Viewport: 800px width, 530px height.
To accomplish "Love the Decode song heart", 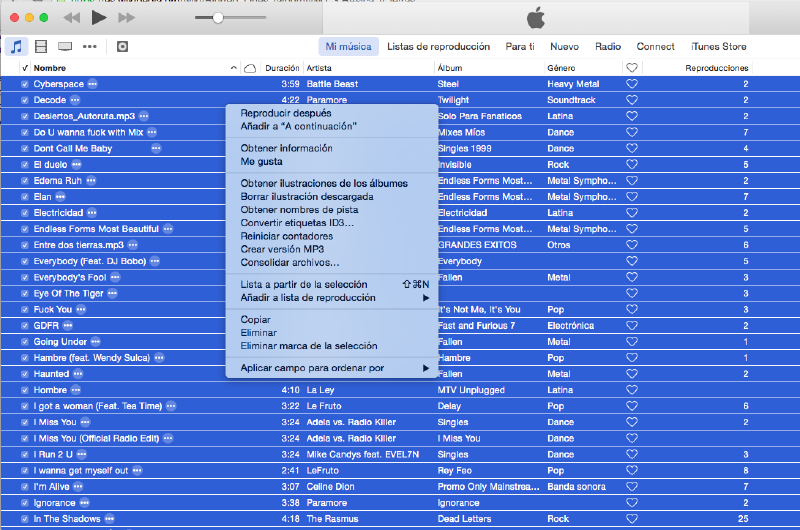I will tap(632, 100).
